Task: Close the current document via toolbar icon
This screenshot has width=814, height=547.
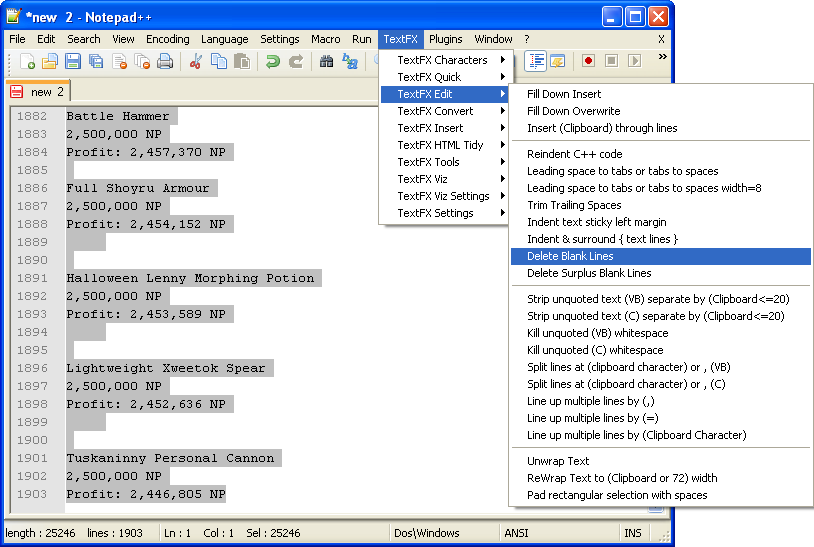Action: pyautogui.click(x=119, y=61)
